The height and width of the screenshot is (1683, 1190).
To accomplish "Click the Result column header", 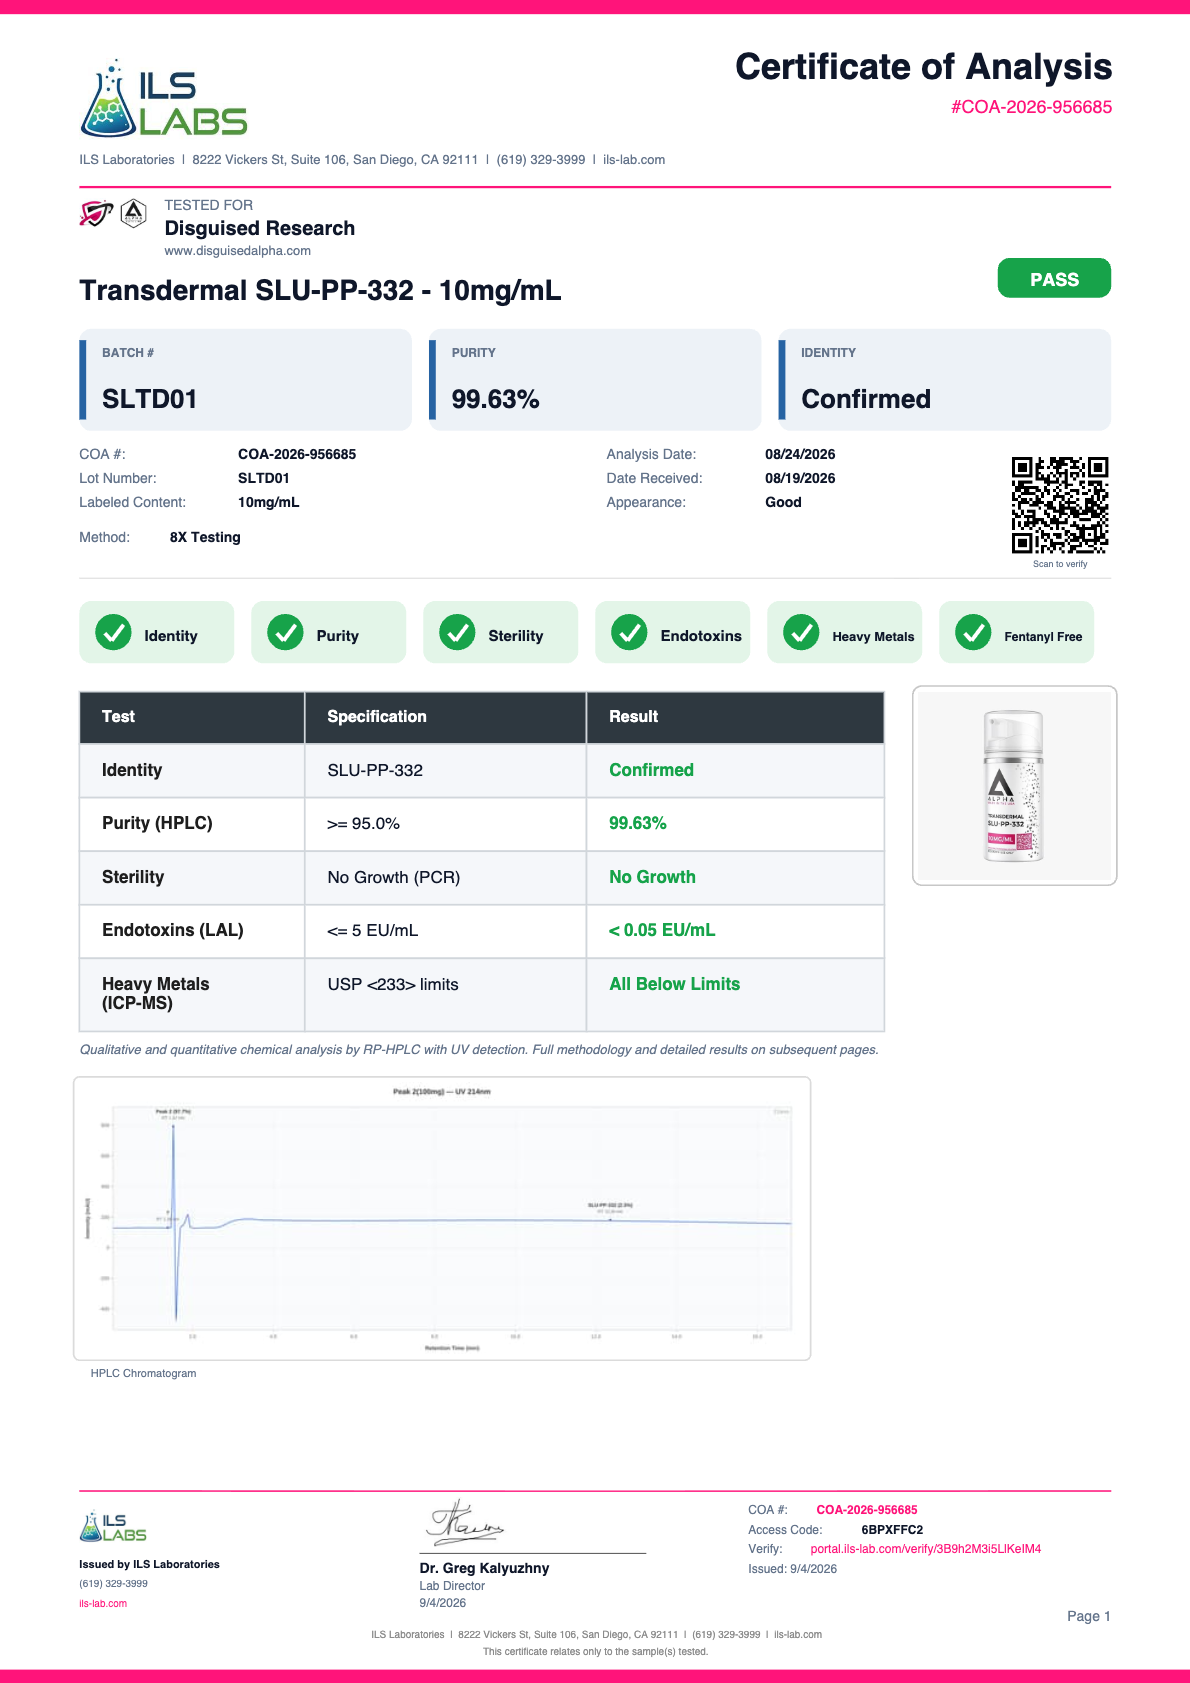I will point(735,717).
